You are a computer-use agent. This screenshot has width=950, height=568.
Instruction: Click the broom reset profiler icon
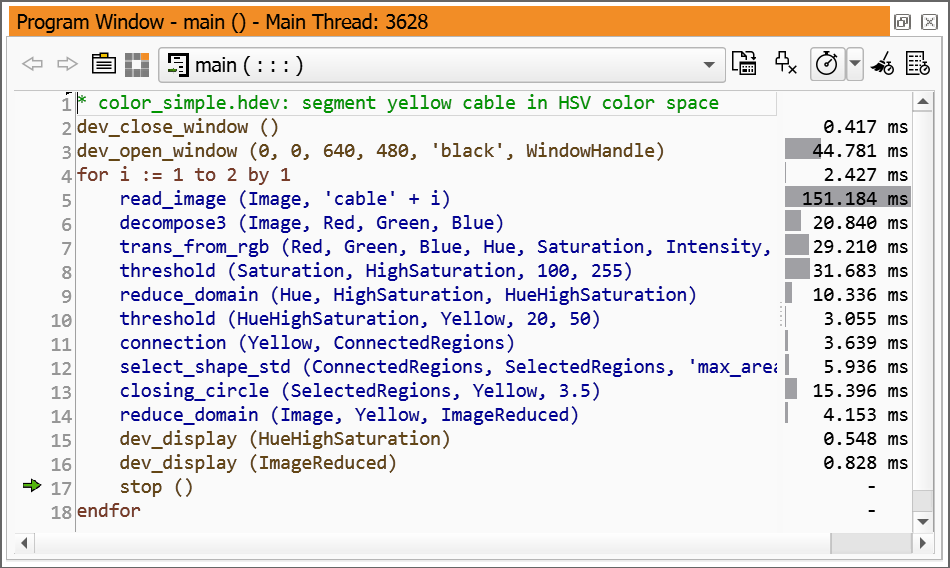coord(882,64)
